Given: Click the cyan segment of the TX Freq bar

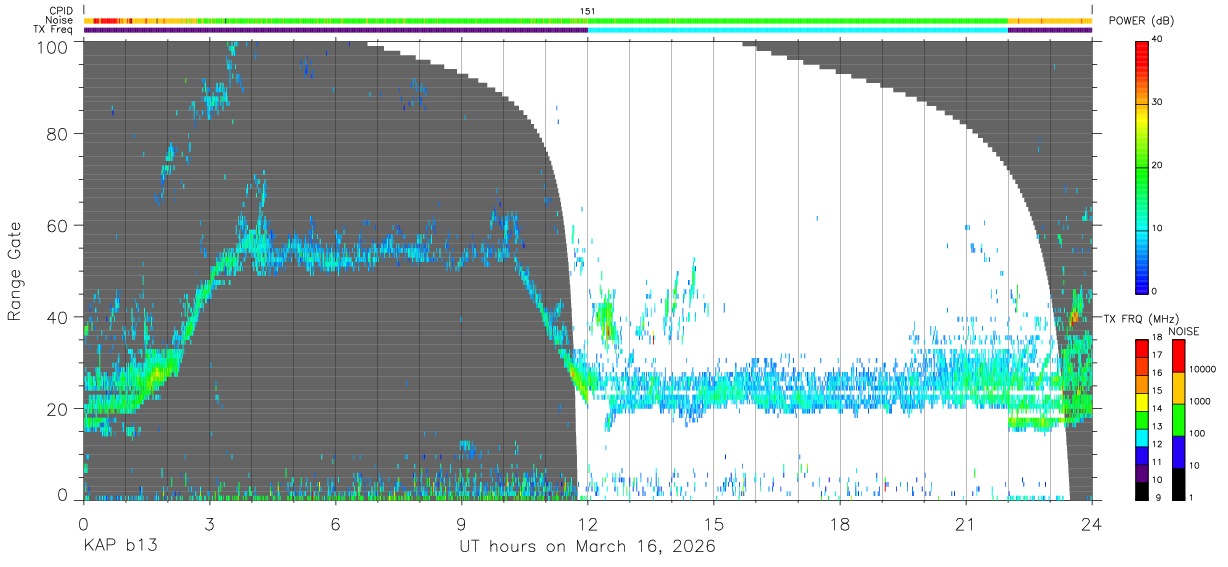Looking at the screenshot, I should tap(797, 30).
